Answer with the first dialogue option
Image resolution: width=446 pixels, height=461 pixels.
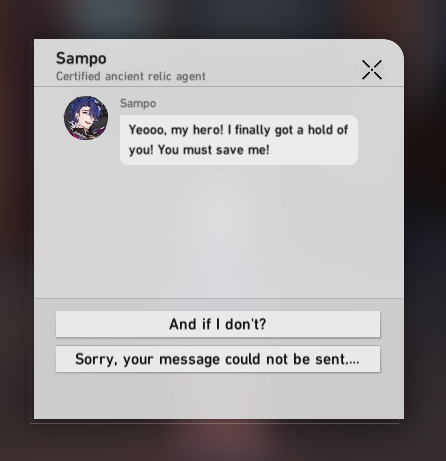[x=218, y=324]
